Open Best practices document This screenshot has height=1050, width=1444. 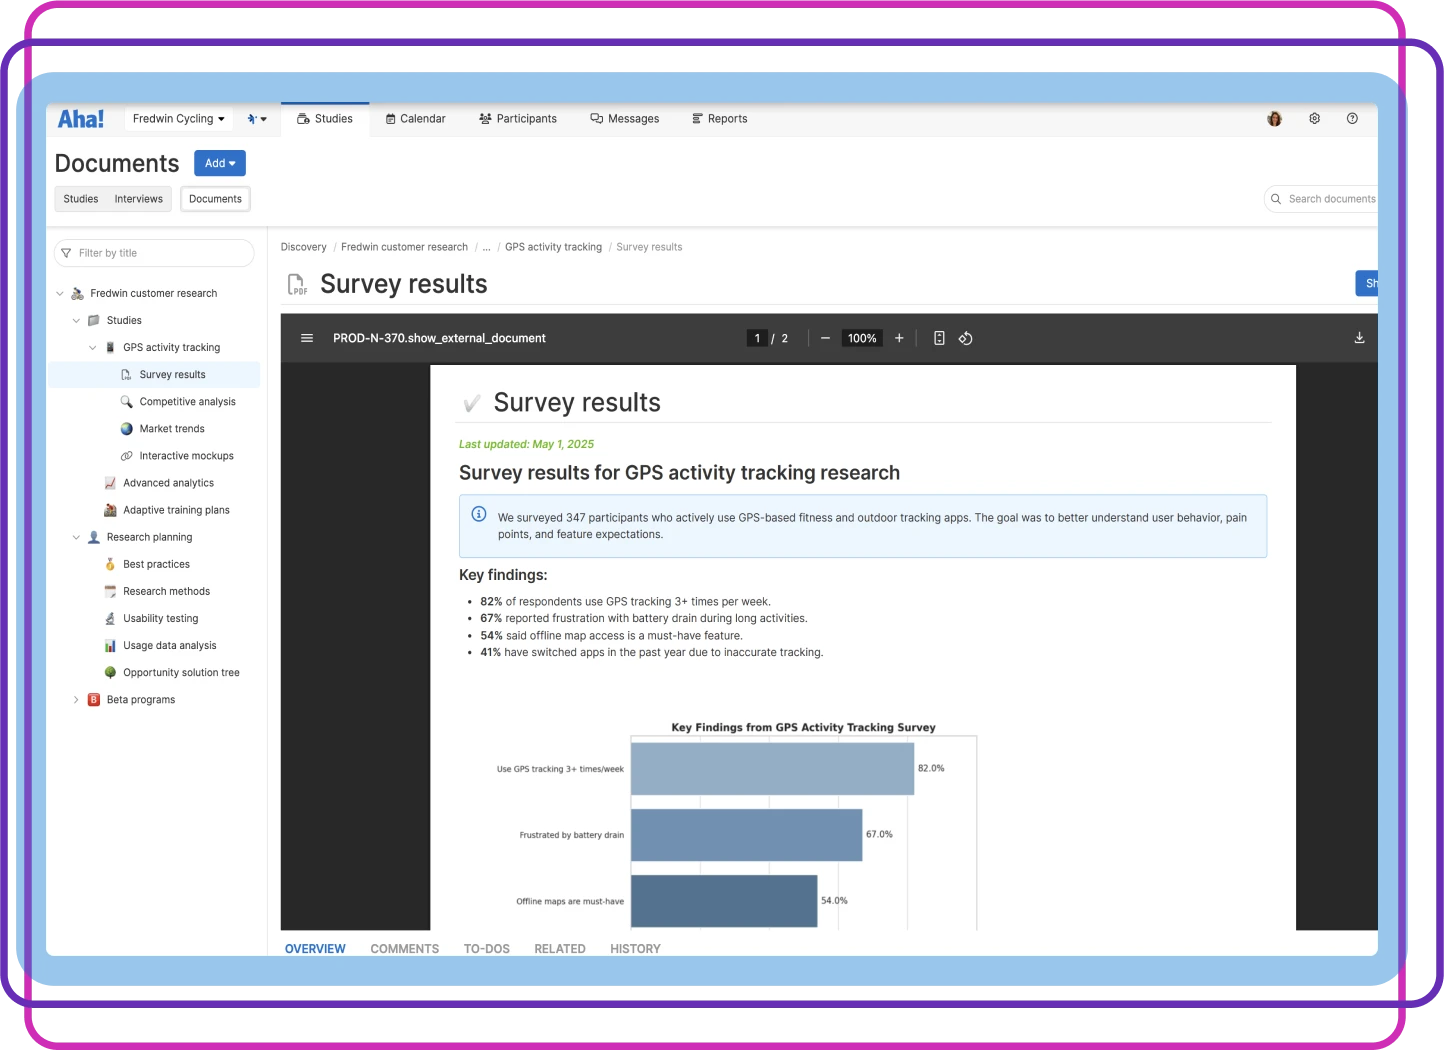pos(156,565)
